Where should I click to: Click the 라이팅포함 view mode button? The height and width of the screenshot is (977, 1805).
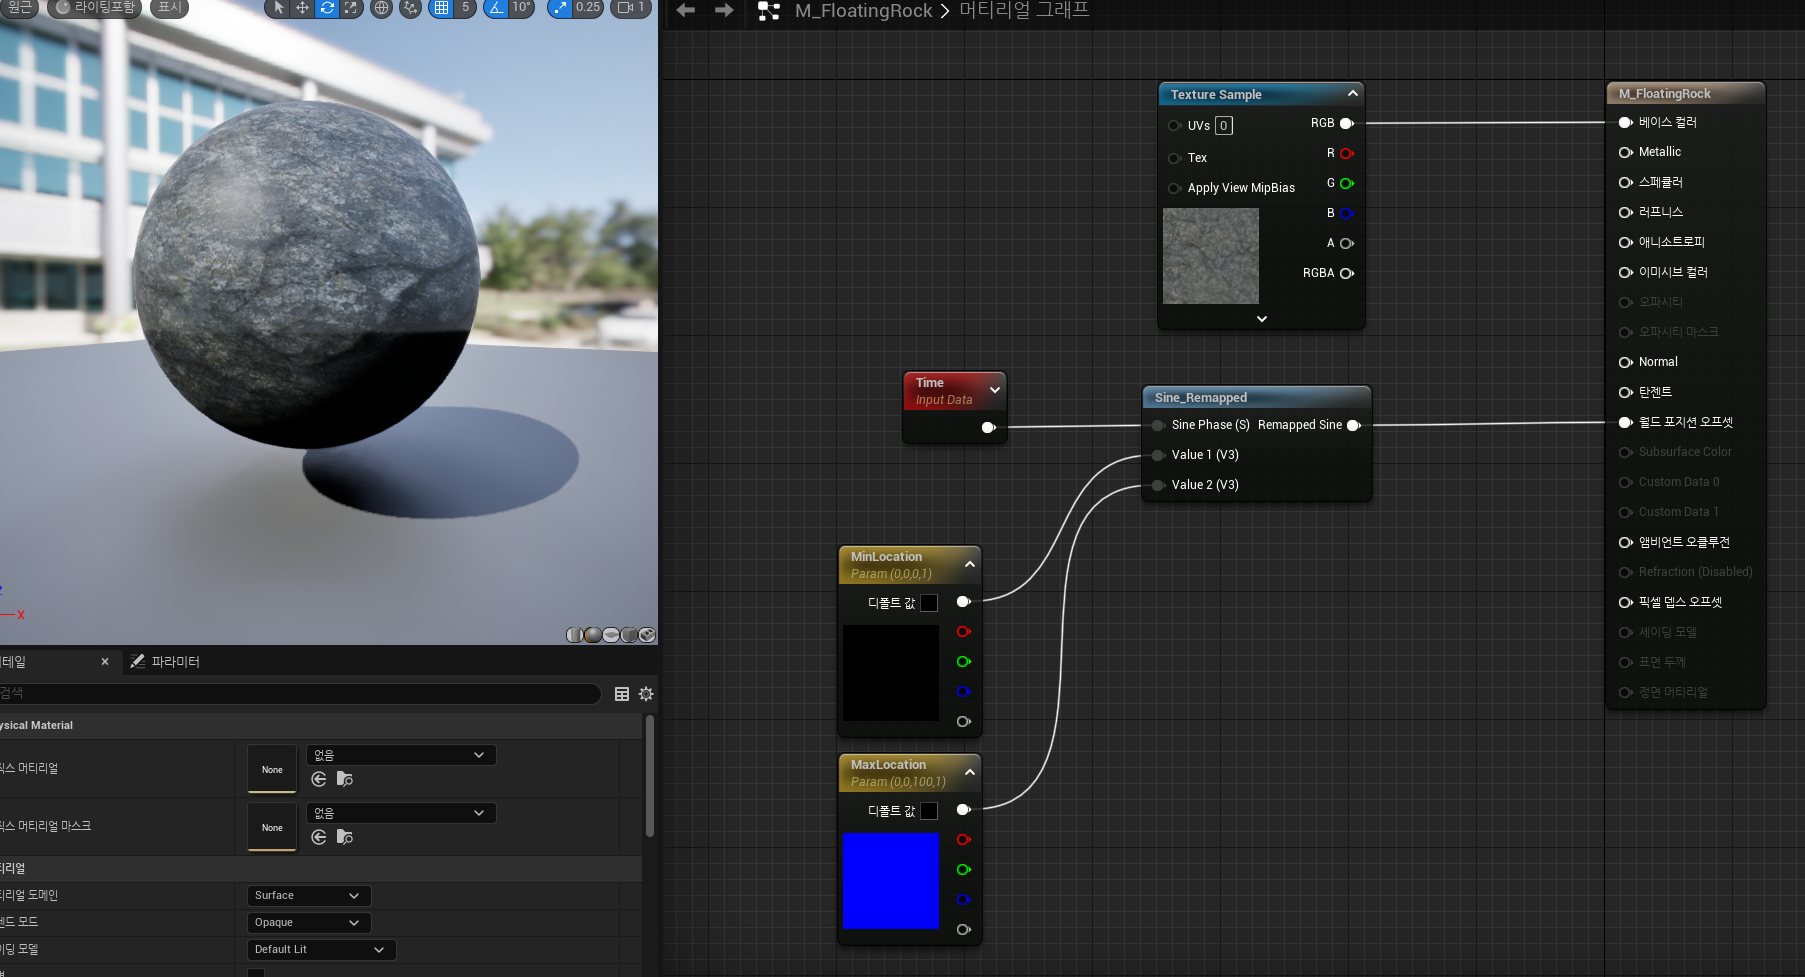pyautogui.click(x=95, y=8)
